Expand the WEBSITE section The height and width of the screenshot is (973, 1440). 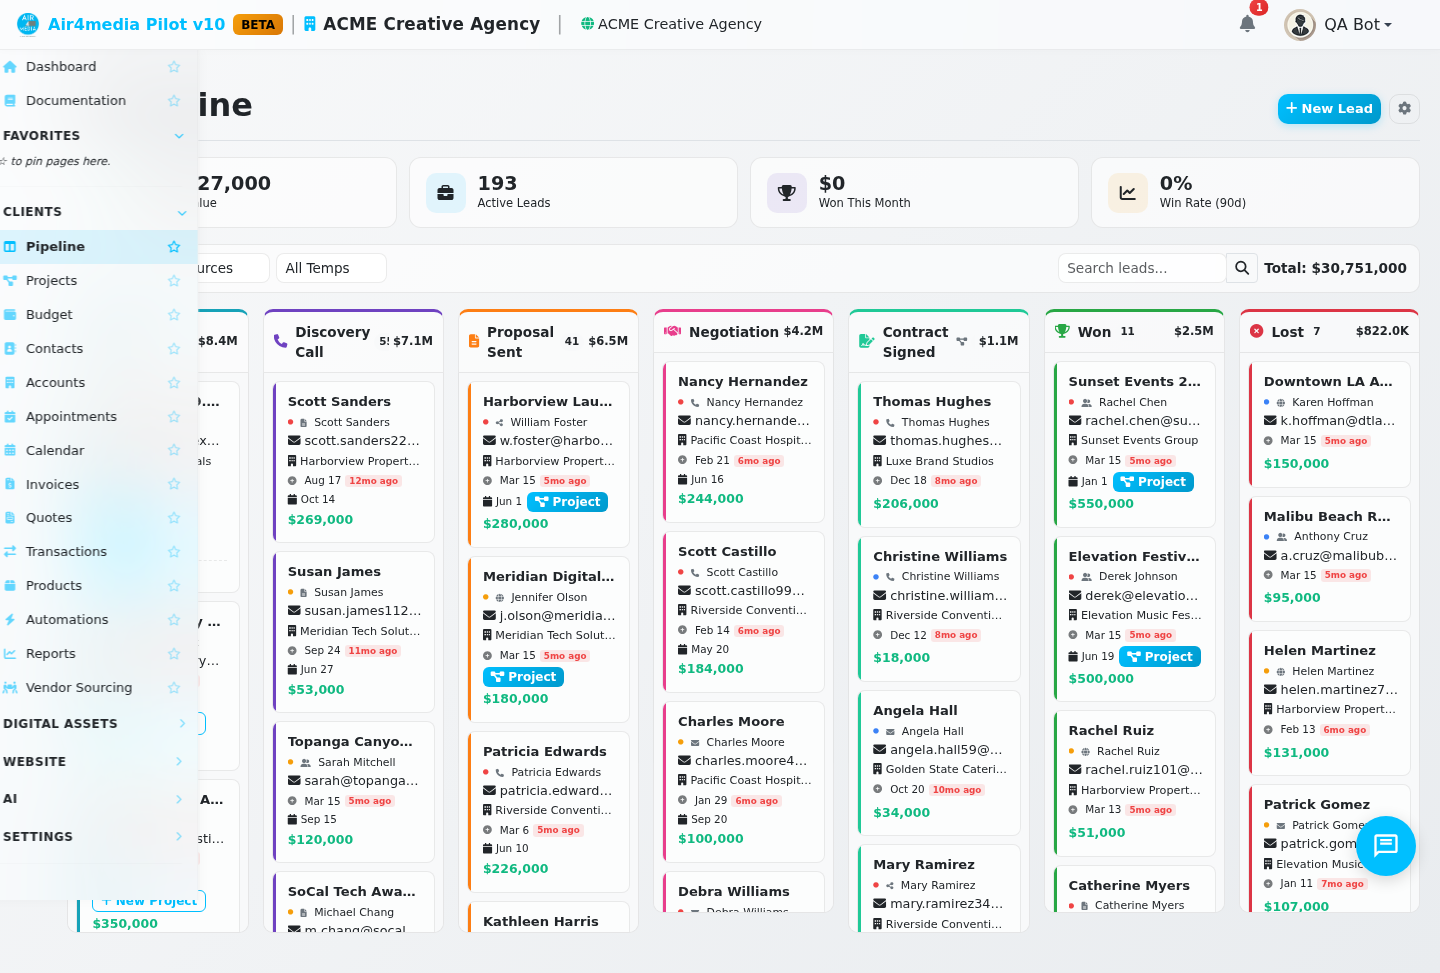coord(179,761)
